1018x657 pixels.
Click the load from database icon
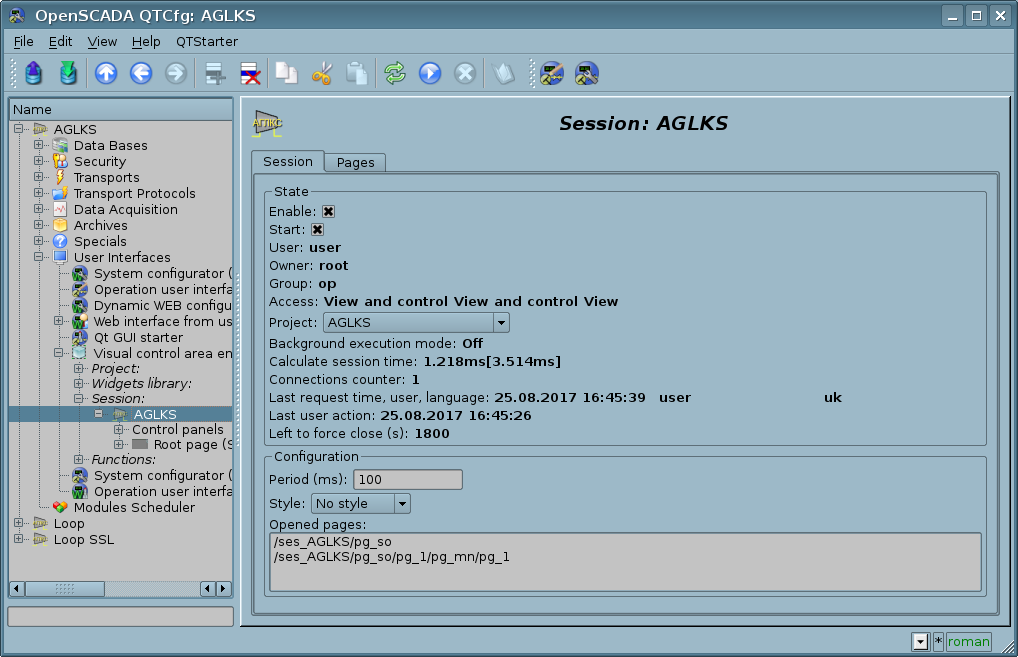pos(34,73)
